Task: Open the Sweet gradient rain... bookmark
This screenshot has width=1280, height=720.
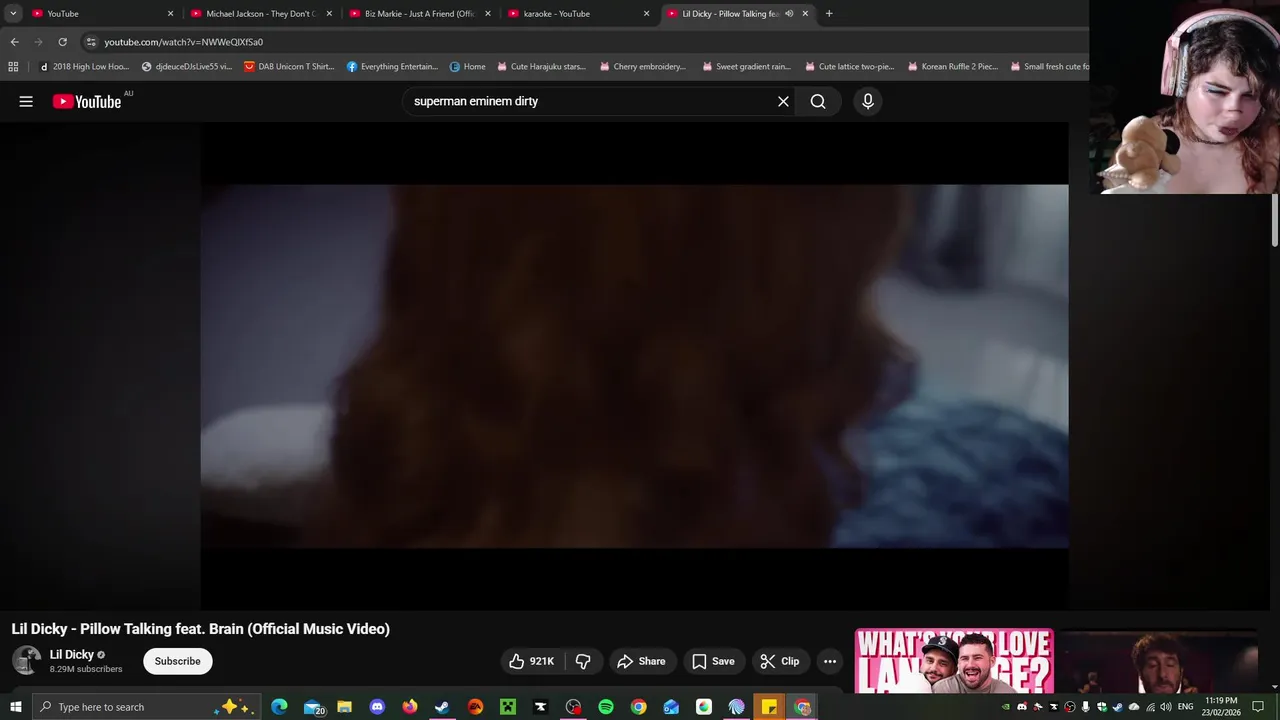Action: tap(746, 67)
